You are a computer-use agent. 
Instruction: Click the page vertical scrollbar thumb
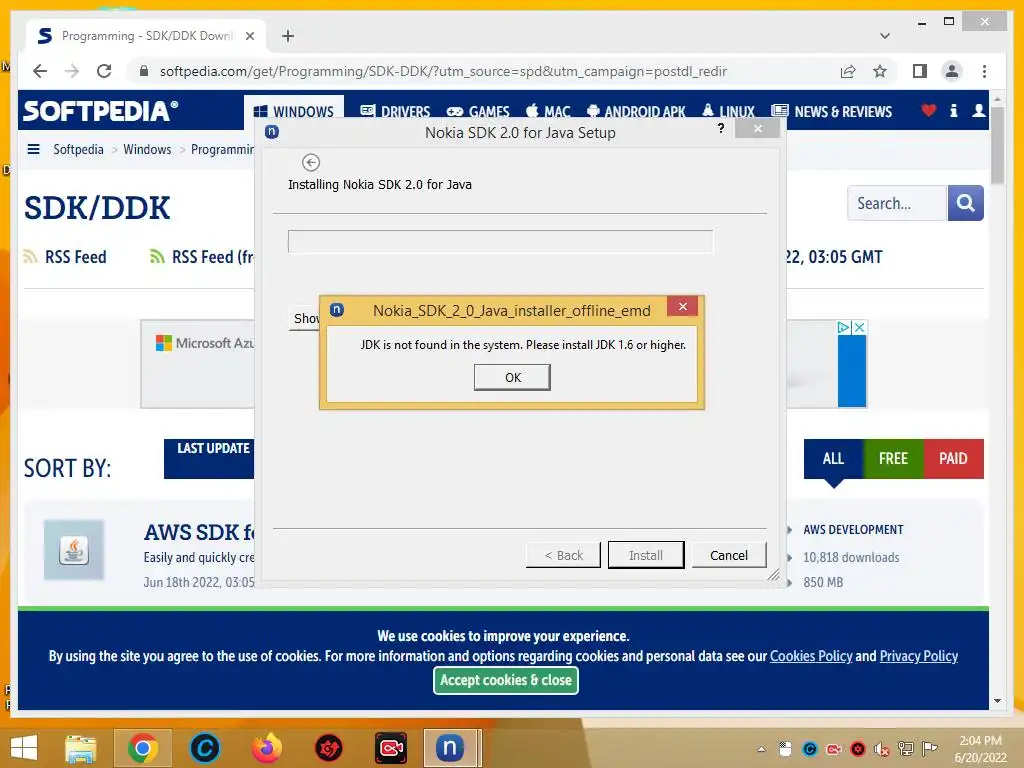tap(997, 145)
